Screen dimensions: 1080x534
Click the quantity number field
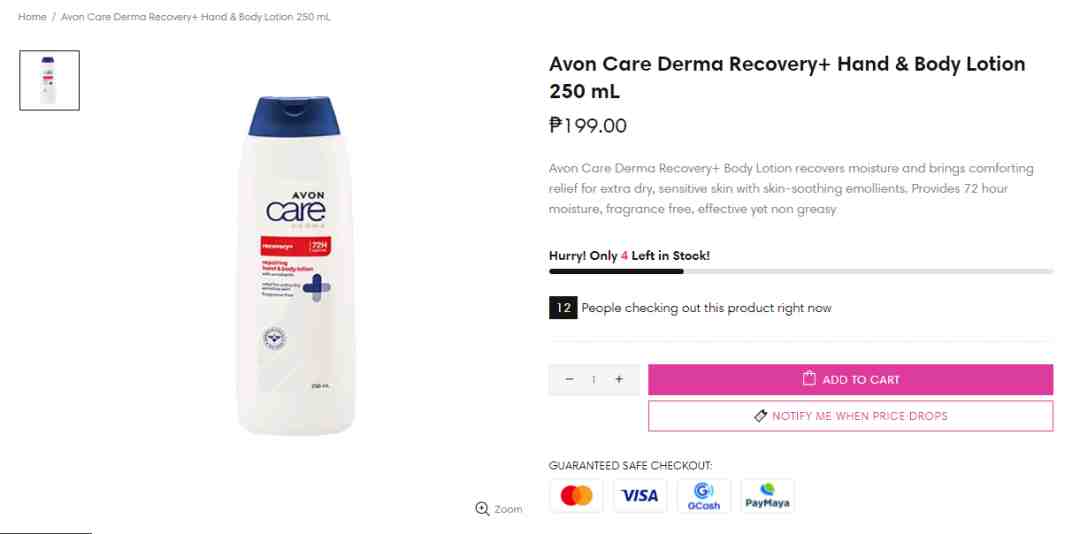pyautogui.click(x=594, y=380)
